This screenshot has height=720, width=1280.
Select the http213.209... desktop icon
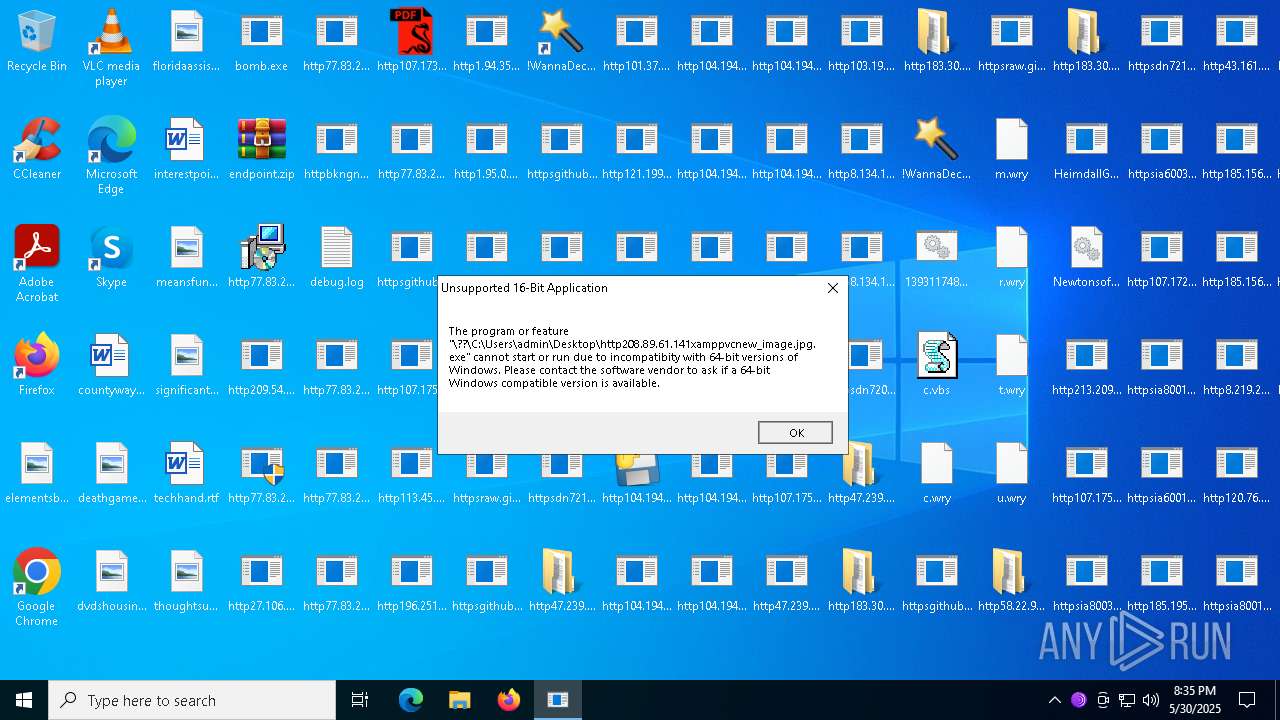(x=1086, y=365)
